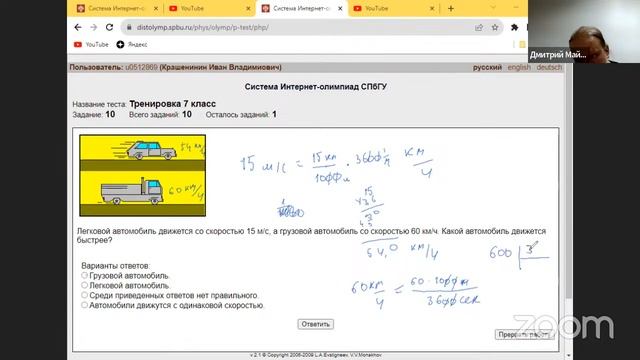
Task: Close the first Система Интернет-олимпиад tab
Action: 156,8
